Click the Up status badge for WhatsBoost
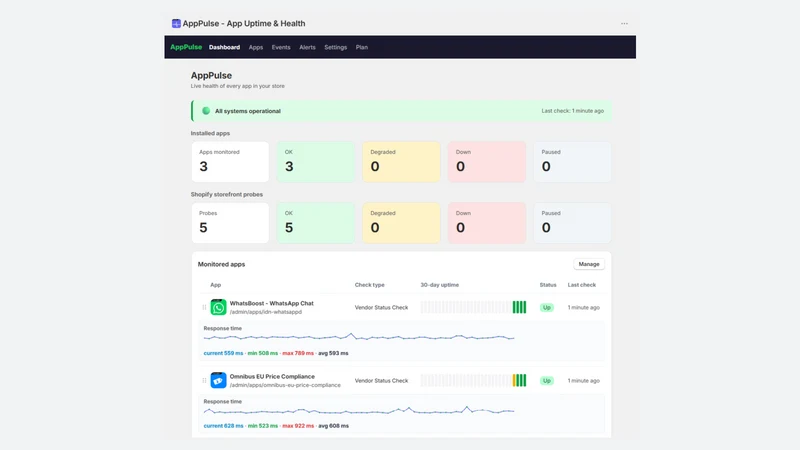The width and height of the screenshot is (800, 450). tap(546, 307)
